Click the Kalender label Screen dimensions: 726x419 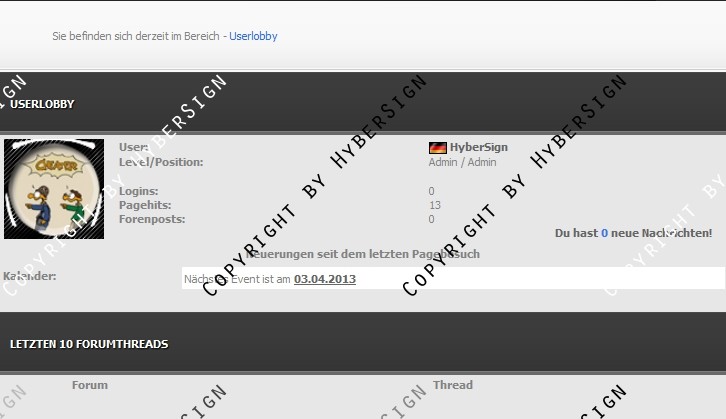coord(30,276)
